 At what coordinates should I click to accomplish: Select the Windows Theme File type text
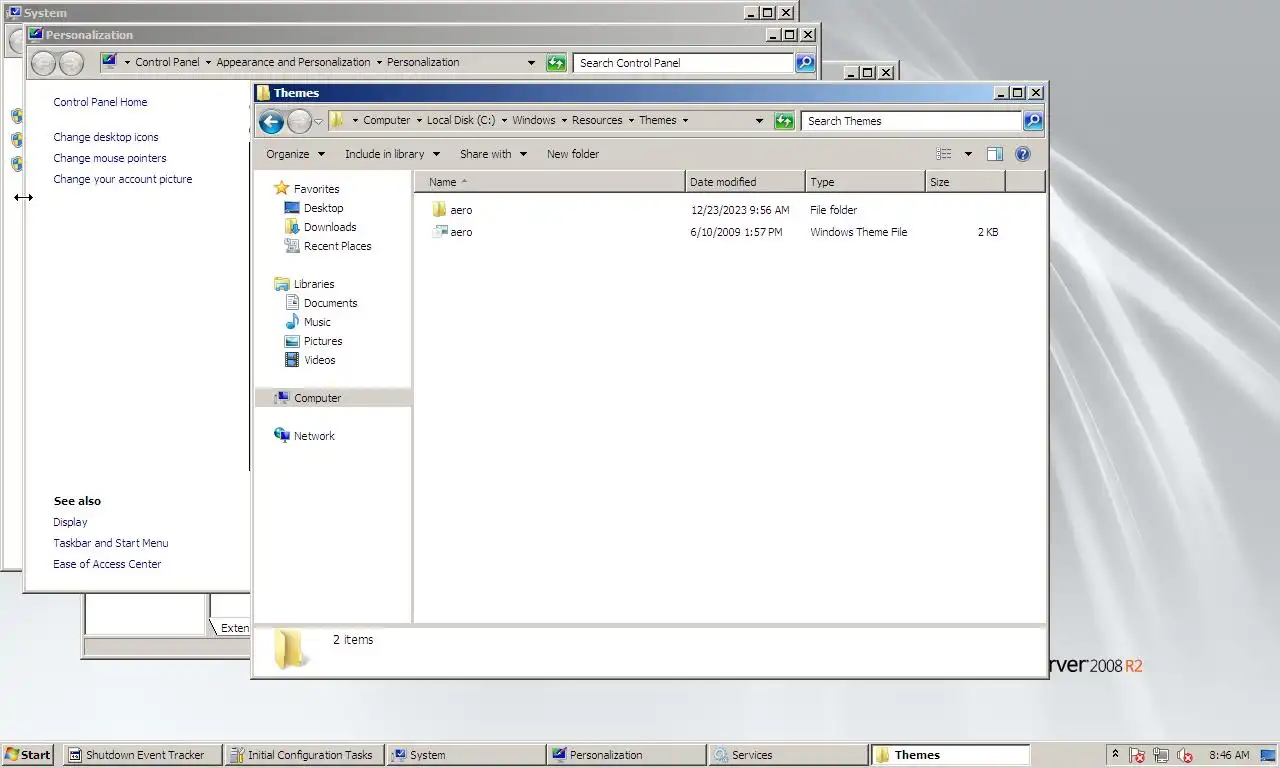[x=859, y=232]
